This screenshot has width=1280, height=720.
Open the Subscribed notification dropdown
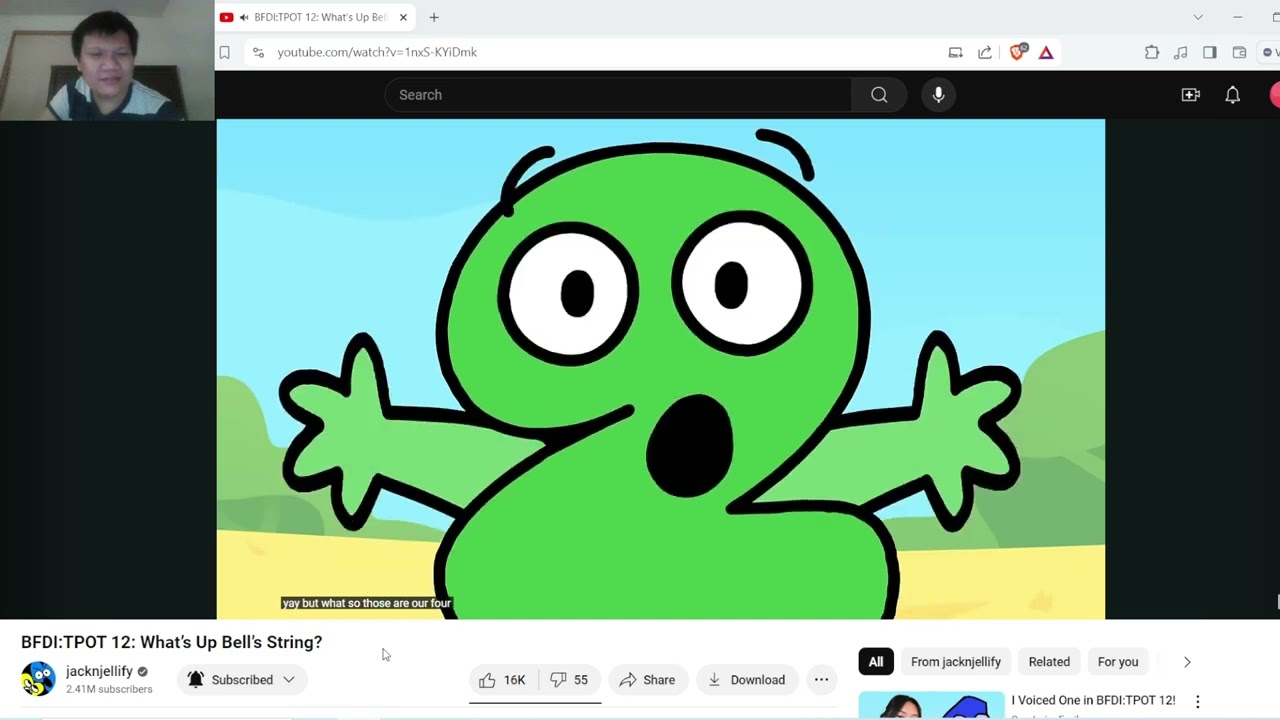(x=242, y=680)
